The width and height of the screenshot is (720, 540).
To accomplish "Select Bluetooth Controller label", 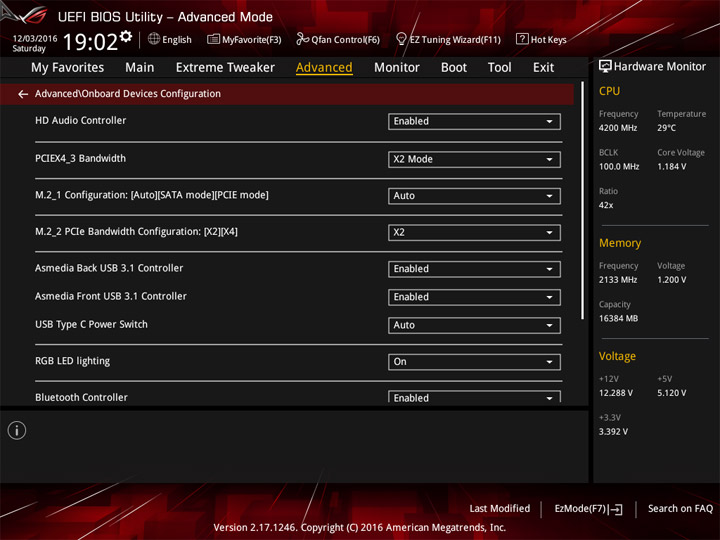I will (81, 397).
